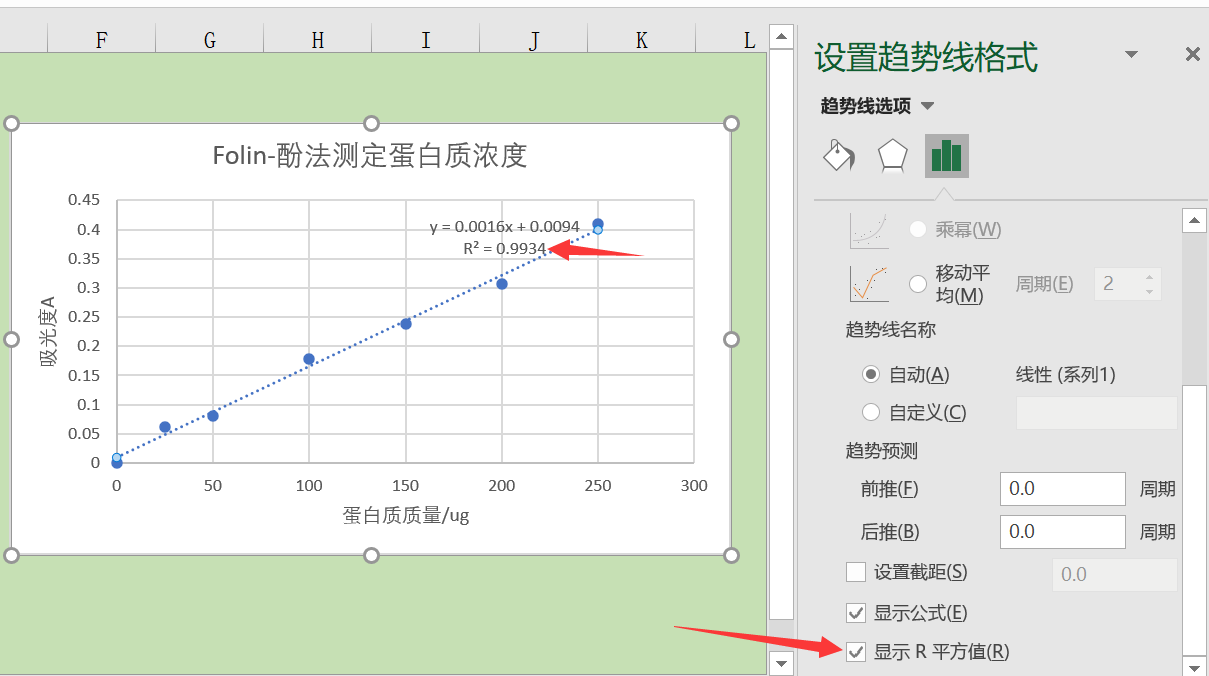Click the moving average trendline icon
1209x676 pixels.
click(869, 284)
